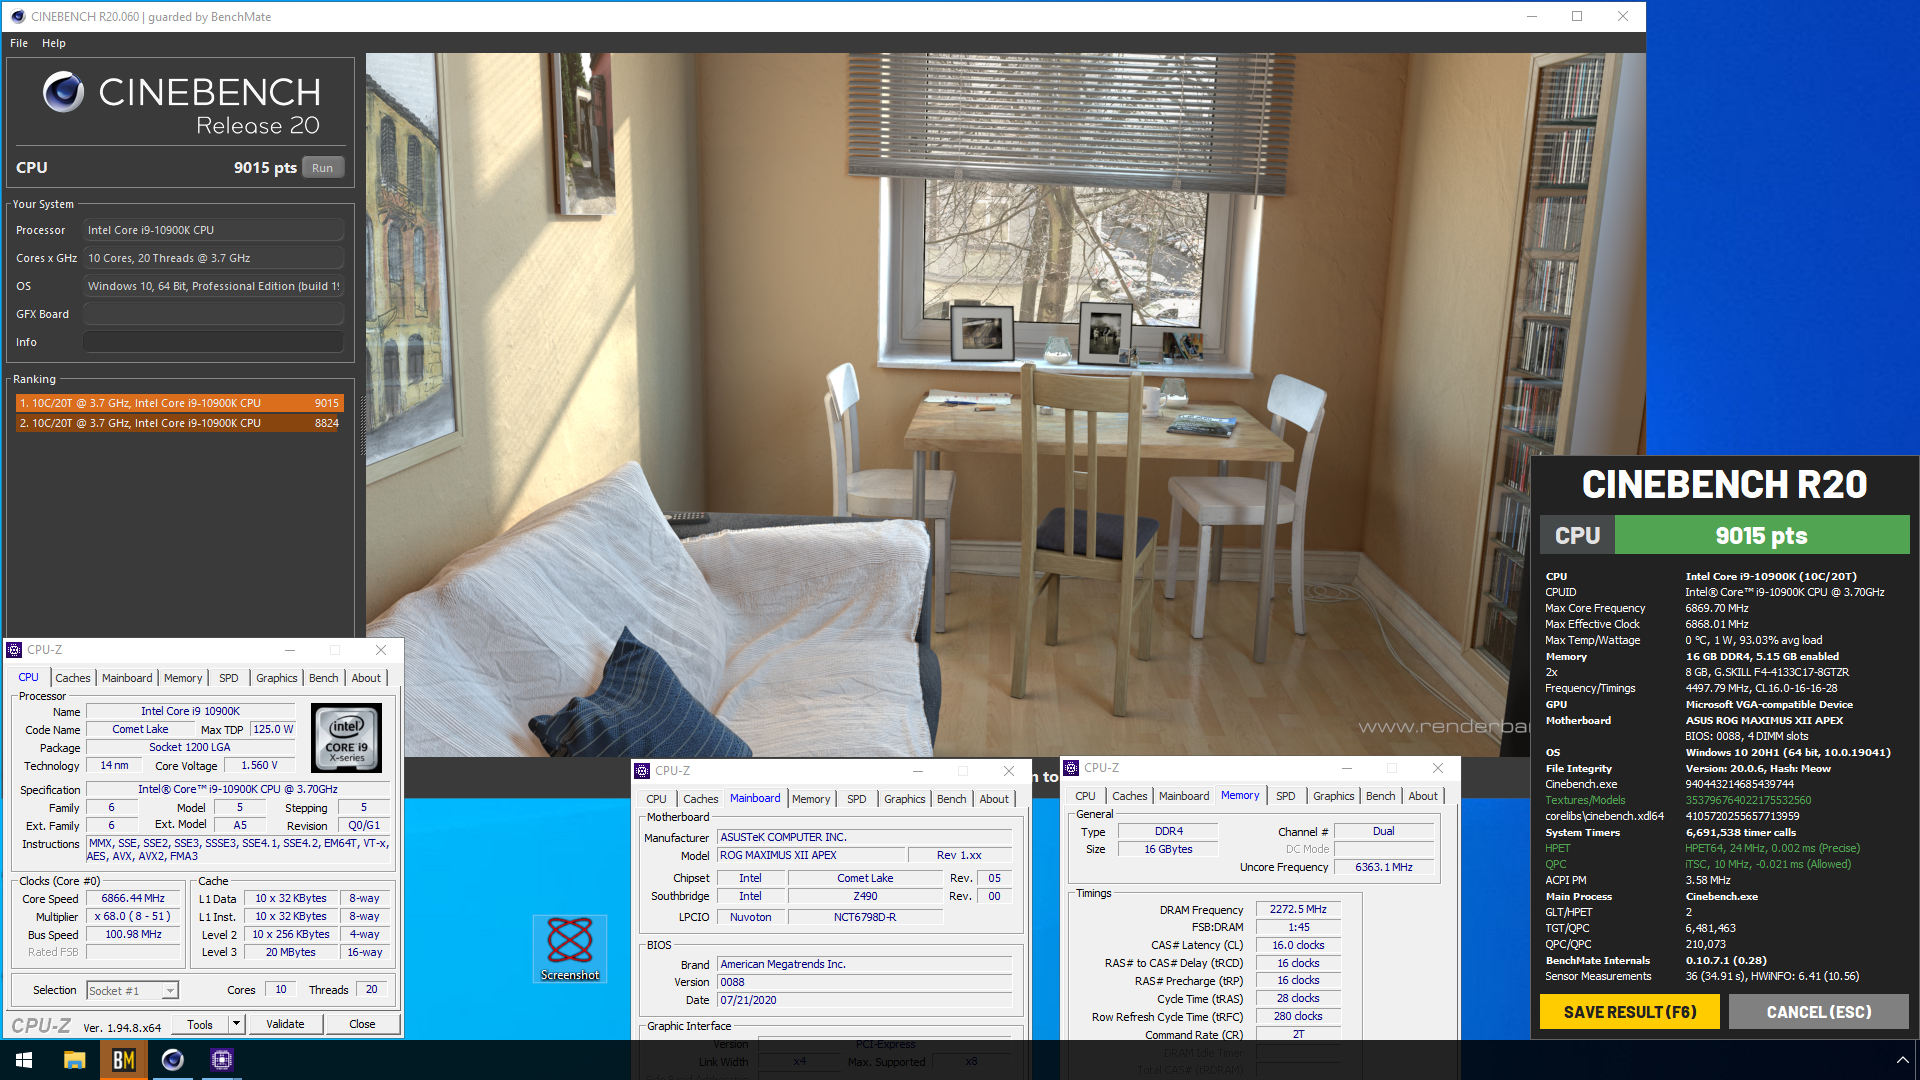This screenshot has height=1080, width=1920.
Task: Select Graphics tab in the Memory CPU-Z window
Action: pos(1334,796)
